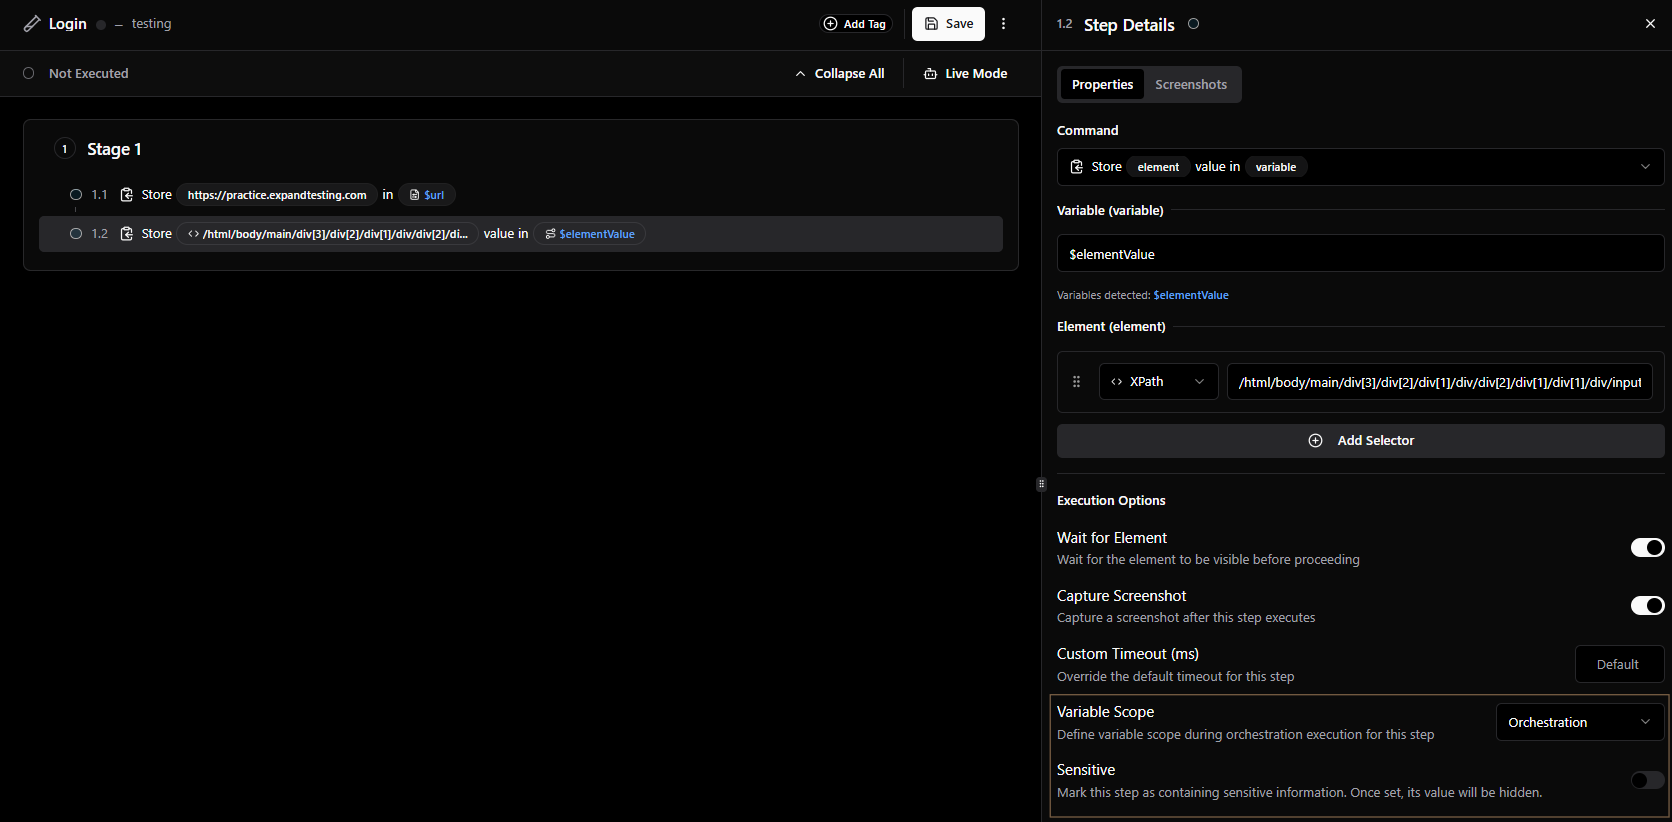Enable the Sensitive toggle
The width and height of the screenshot is (1672, 822).
pos(1647,780)
